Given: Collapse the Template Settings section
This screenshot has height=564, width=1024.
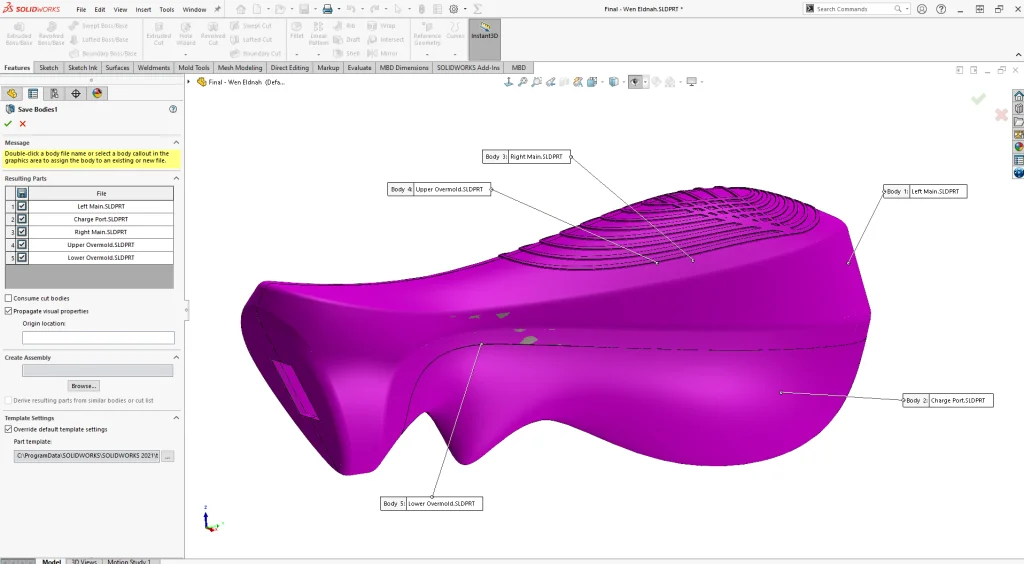Looking at the screenshot, I should [x=176, y=417].
